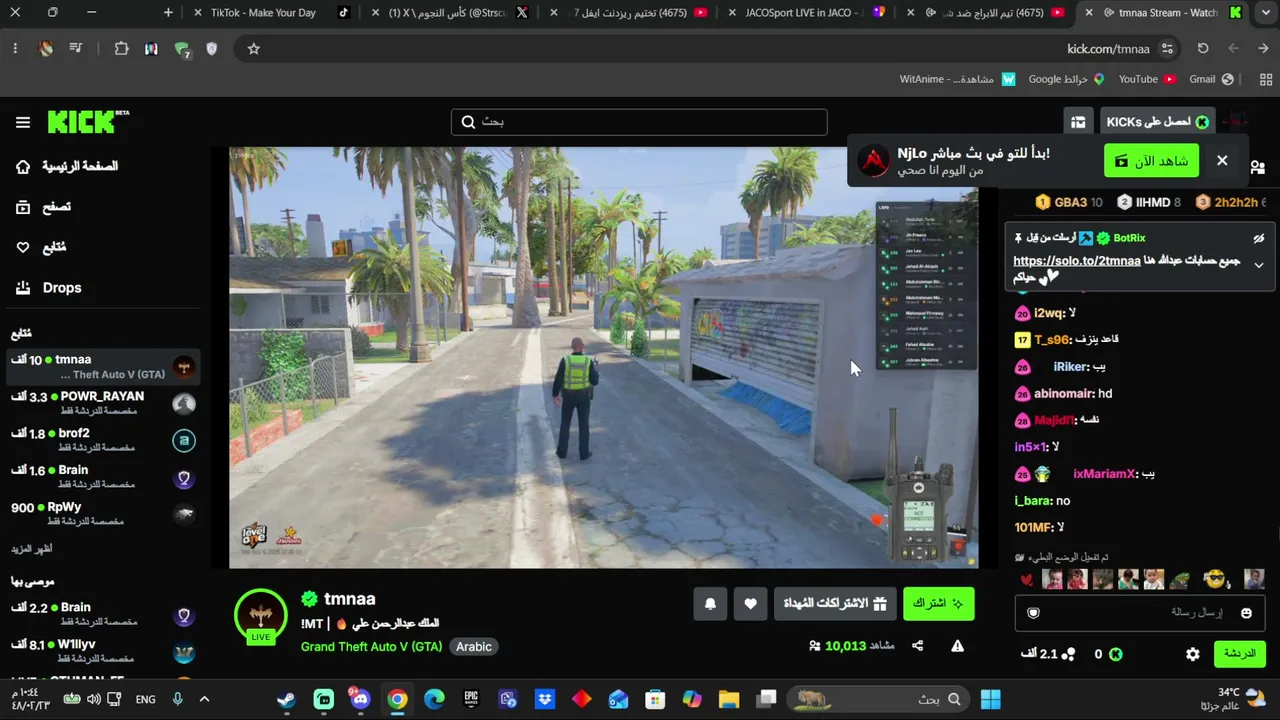Image resolution: width=1280 pixels, height=720 pixels.
Task: Open abinomair chat username
Action: 1064,394
